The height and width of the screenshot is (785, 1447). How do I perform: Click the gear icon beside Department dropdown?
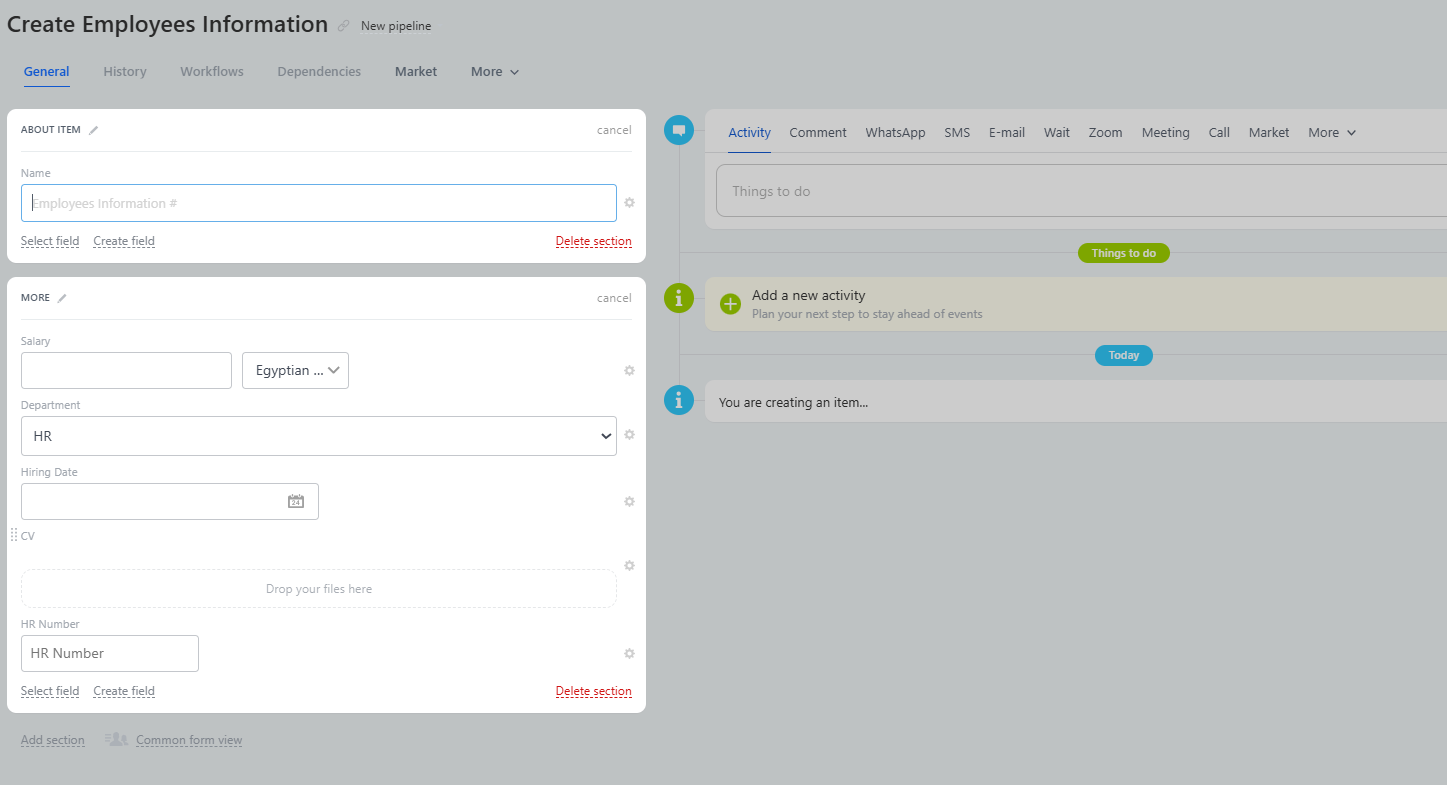tap(629, 435)
